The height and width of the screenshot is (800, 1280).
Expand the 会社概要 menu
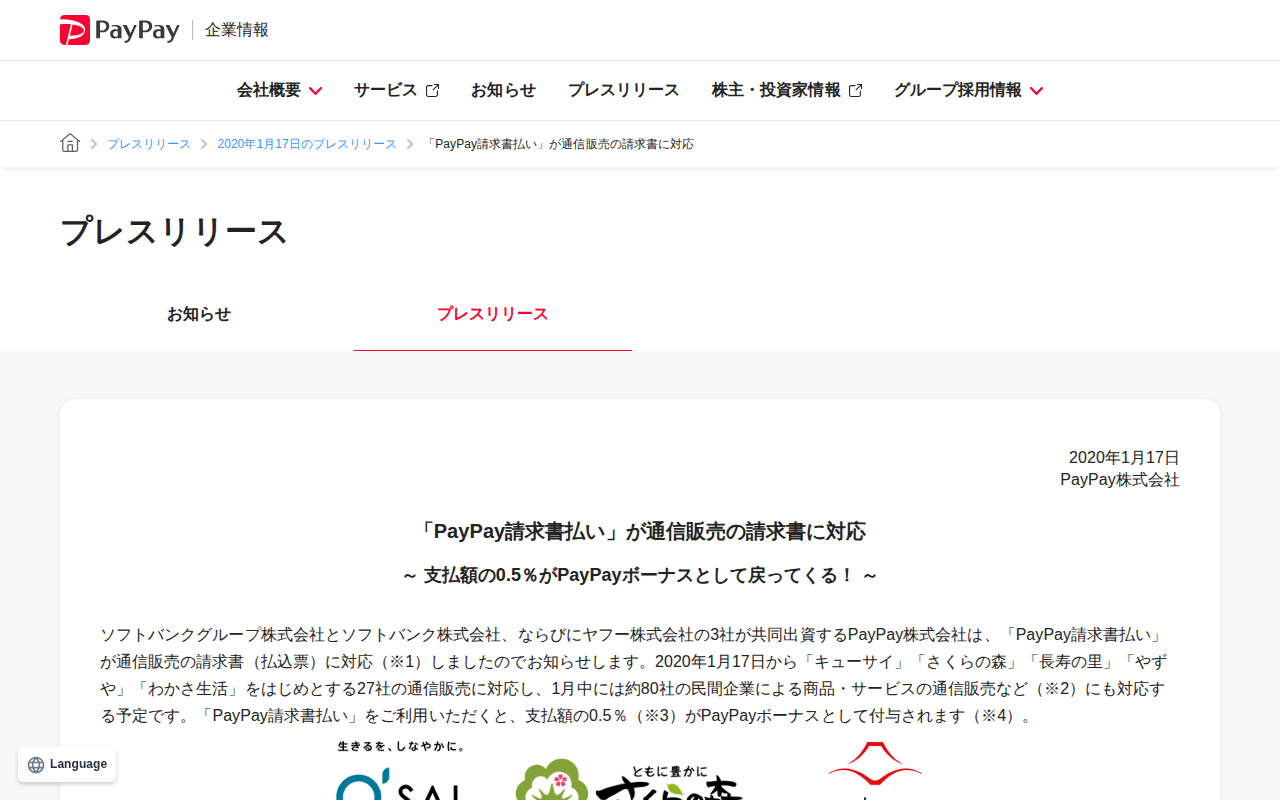279,90
